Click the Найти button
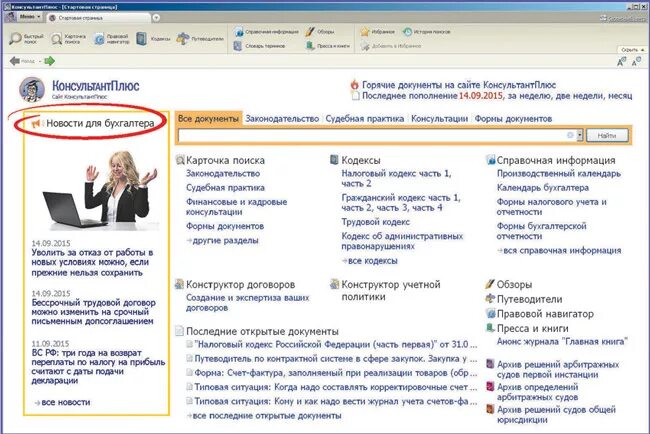This screenshot has height=434, width=650. tap(607, 135)
